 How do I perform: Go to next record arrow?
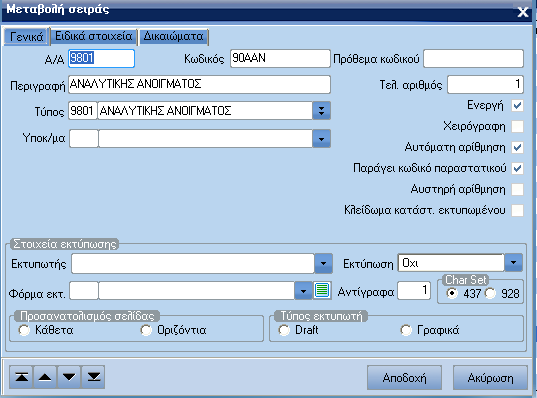click(69, 377)
